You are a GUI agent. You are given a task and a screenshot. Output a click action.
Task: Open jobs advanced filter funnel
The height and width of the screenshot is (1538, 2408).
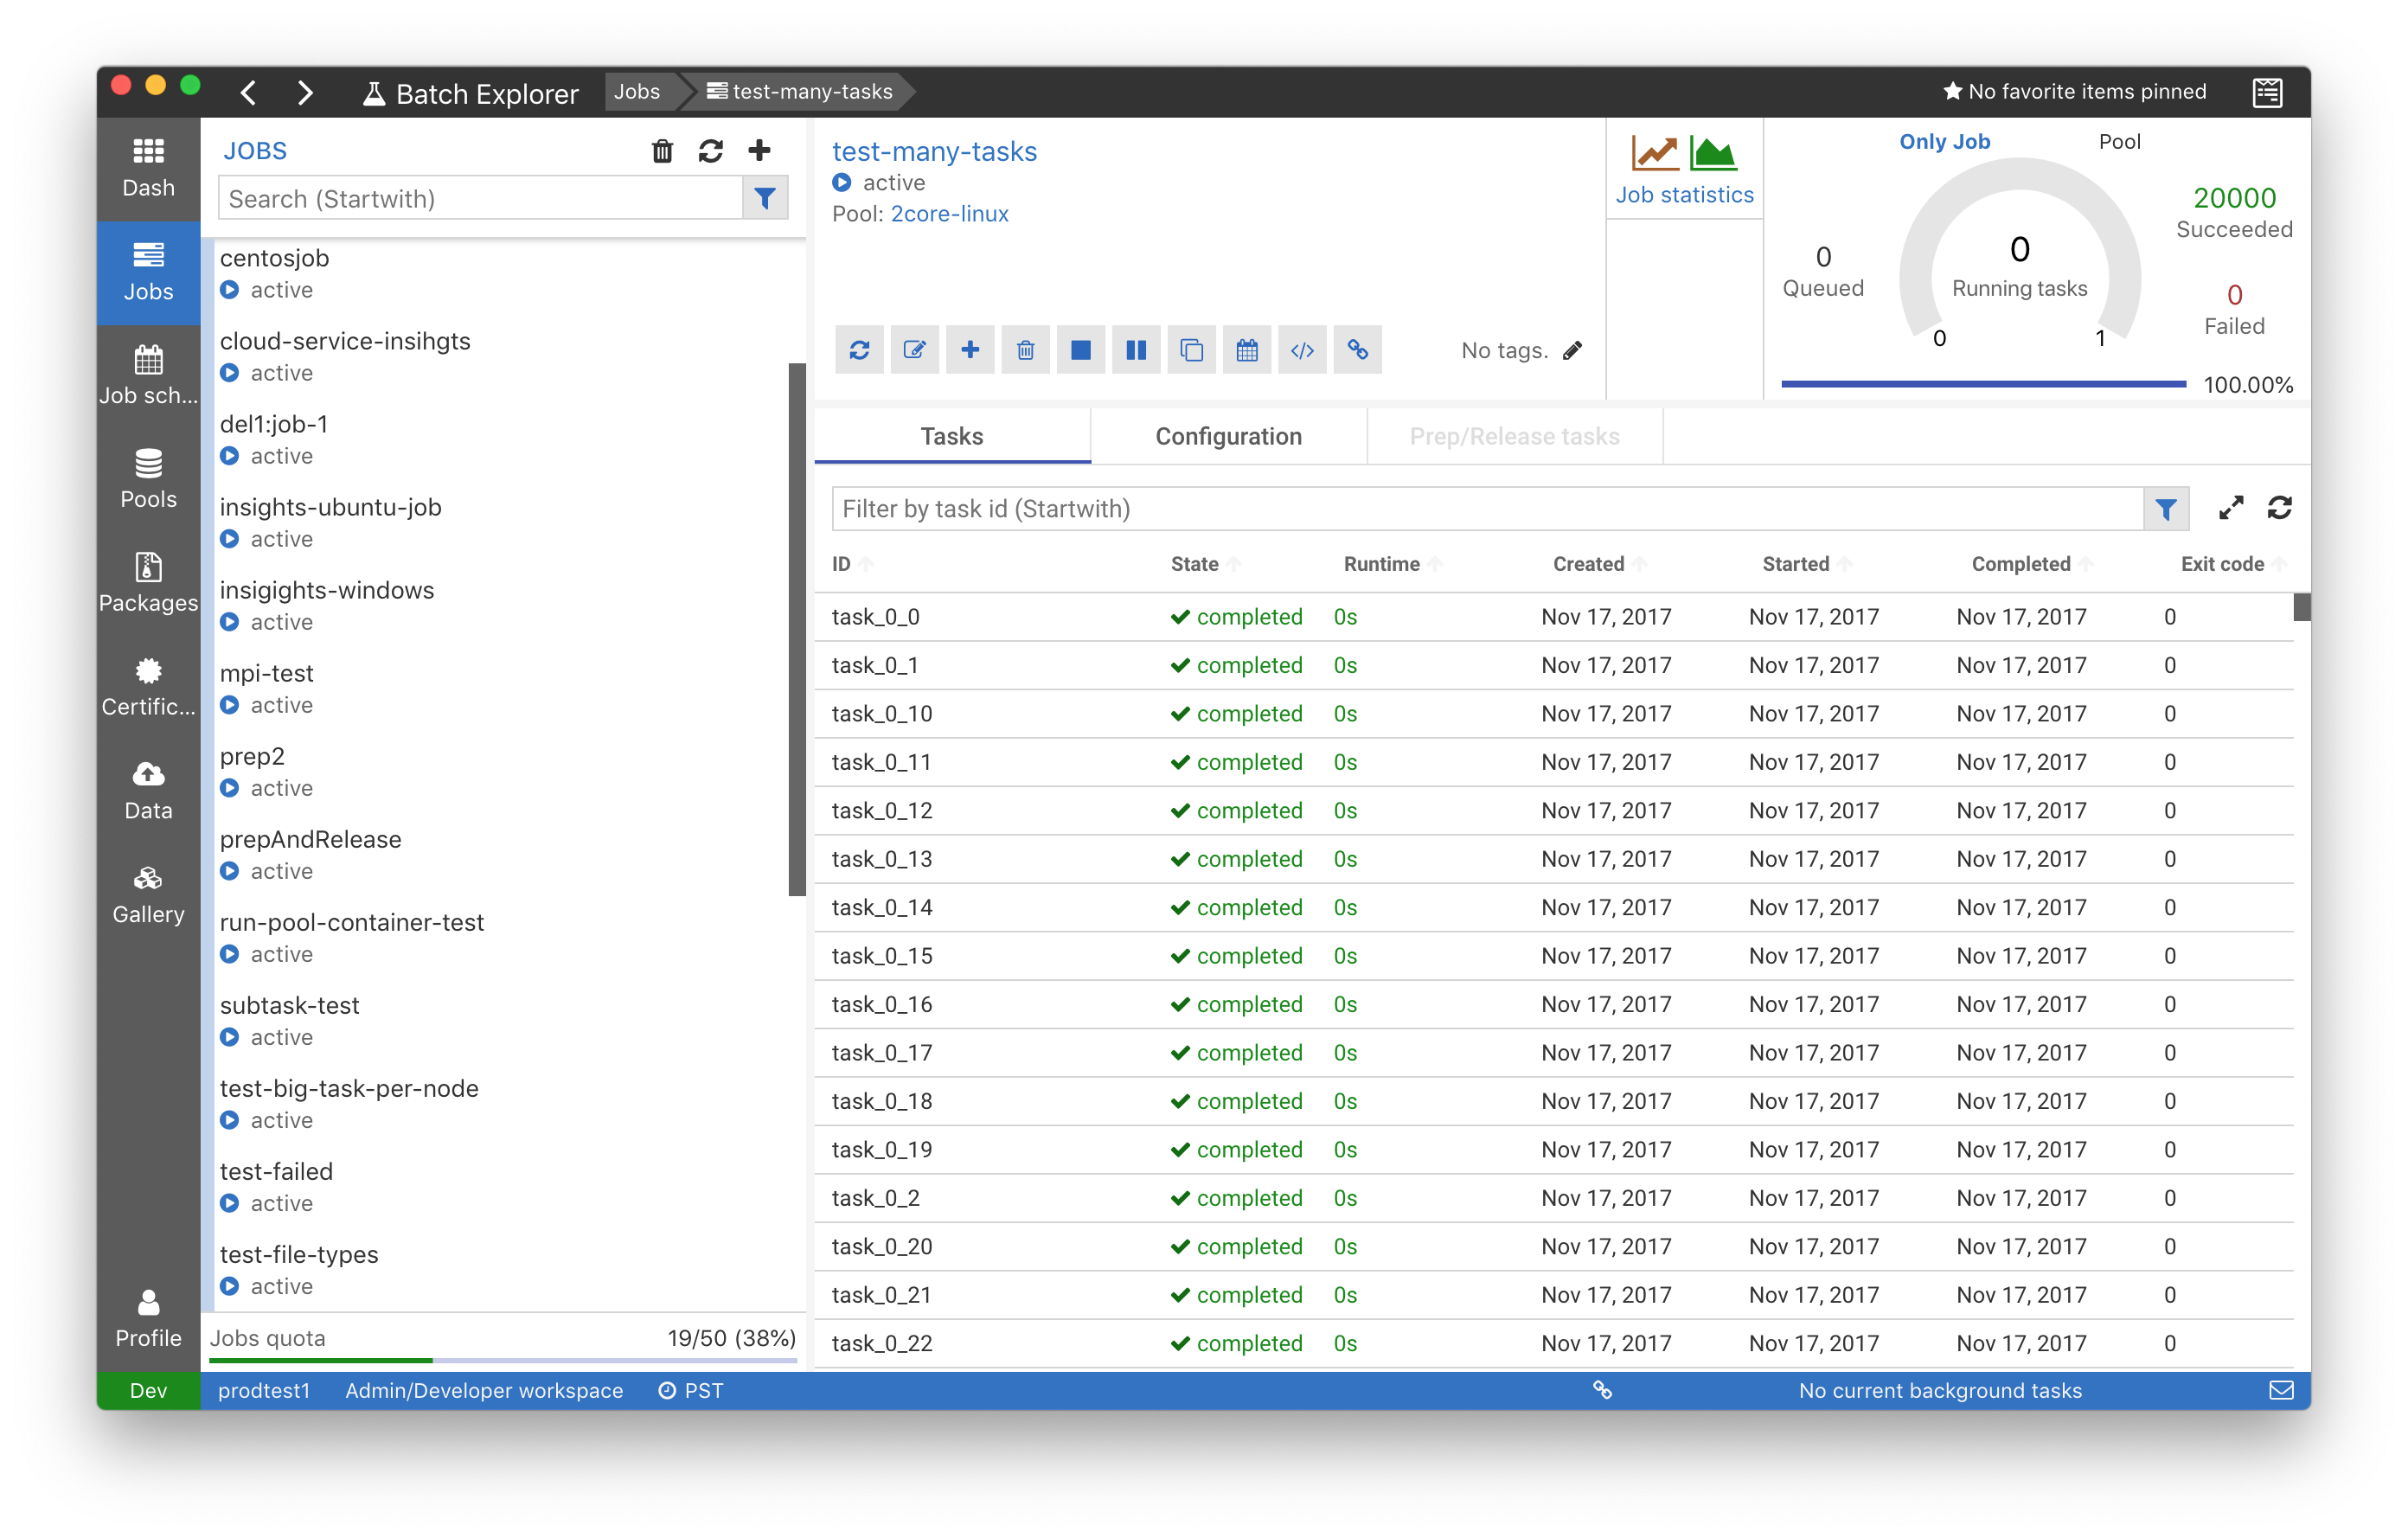pyautogui.click(x=765, y=198)
